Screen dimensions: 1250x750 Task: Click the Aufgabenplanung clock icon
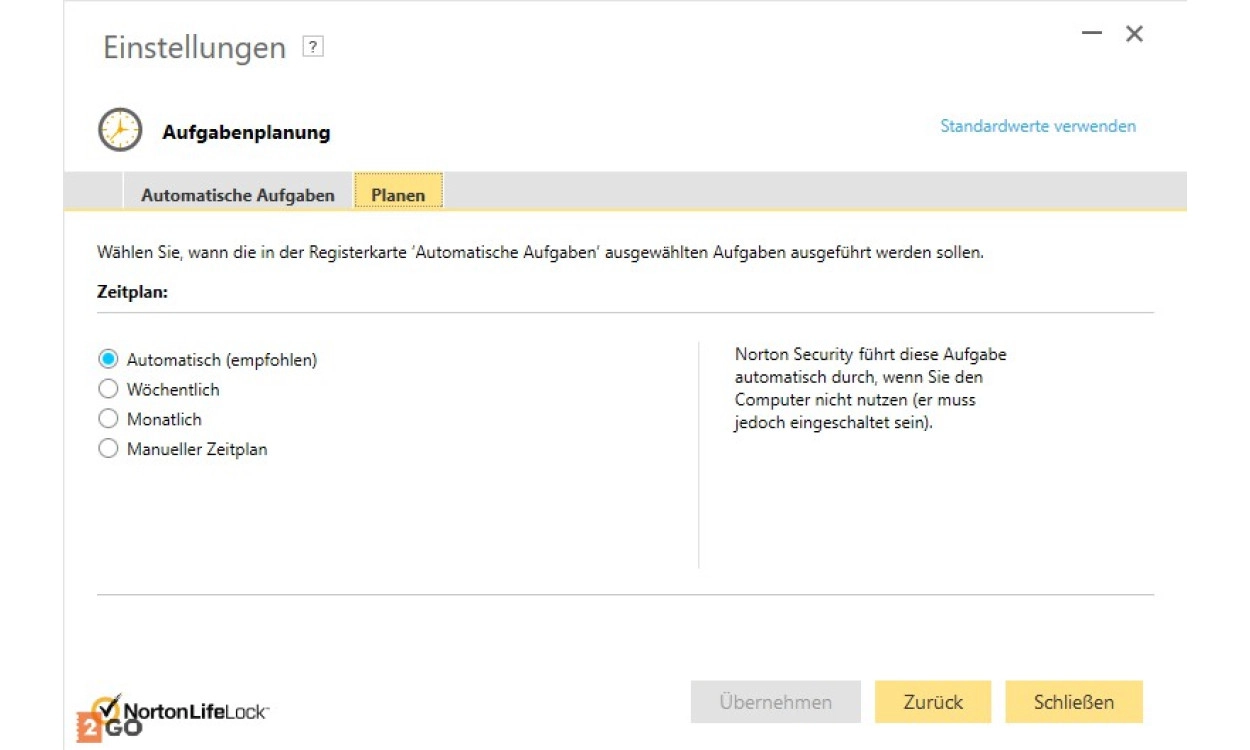(x=120, y=130)
